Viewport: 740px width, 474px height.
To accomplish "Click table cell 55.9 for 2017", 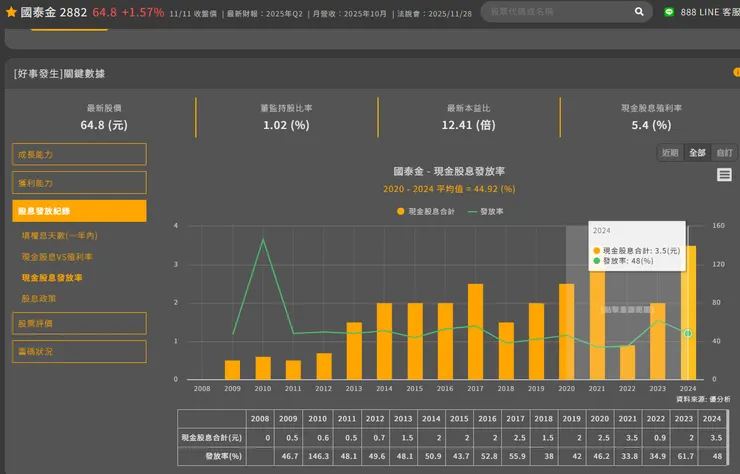I will pyautogui.click(x=516, y=456).
